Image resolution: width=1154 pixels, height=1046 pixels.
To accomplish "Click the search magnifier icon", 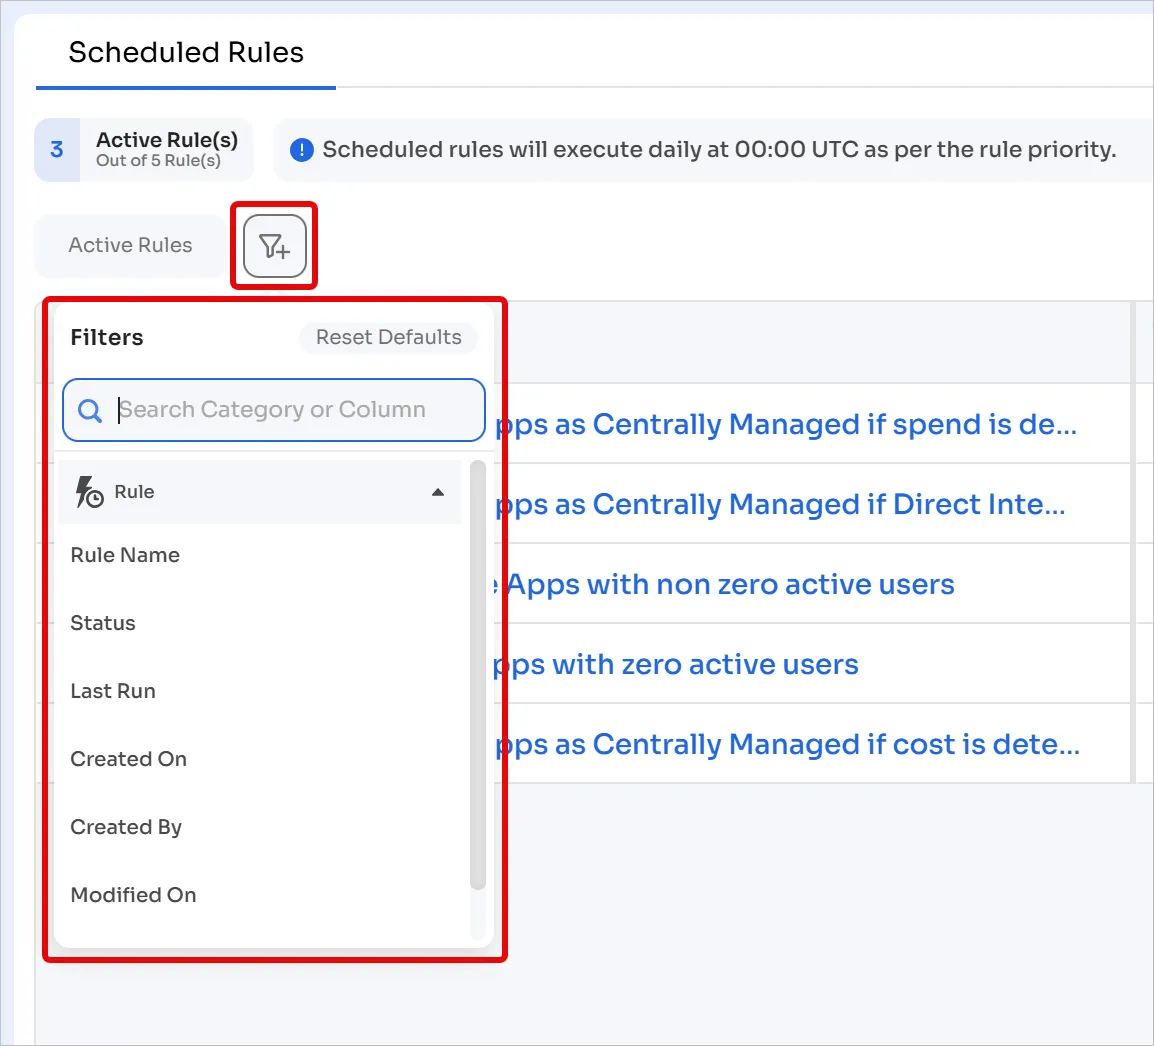I will coord(90,411).
